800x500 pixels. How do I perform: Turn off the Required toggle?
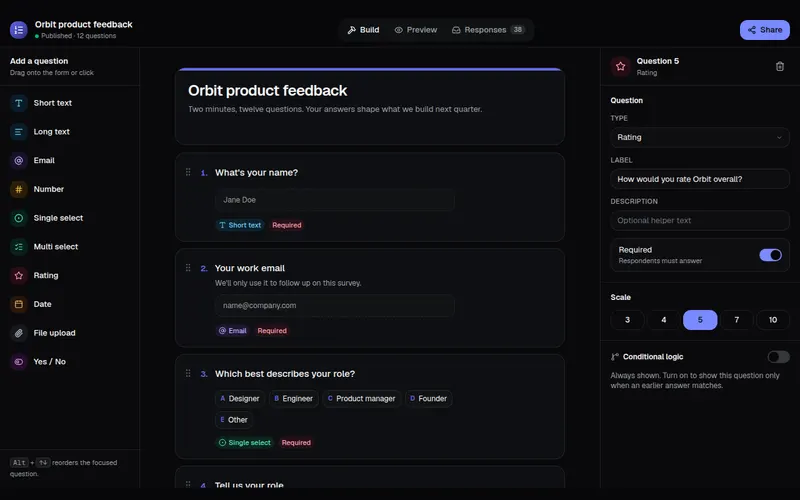[770, 255]
